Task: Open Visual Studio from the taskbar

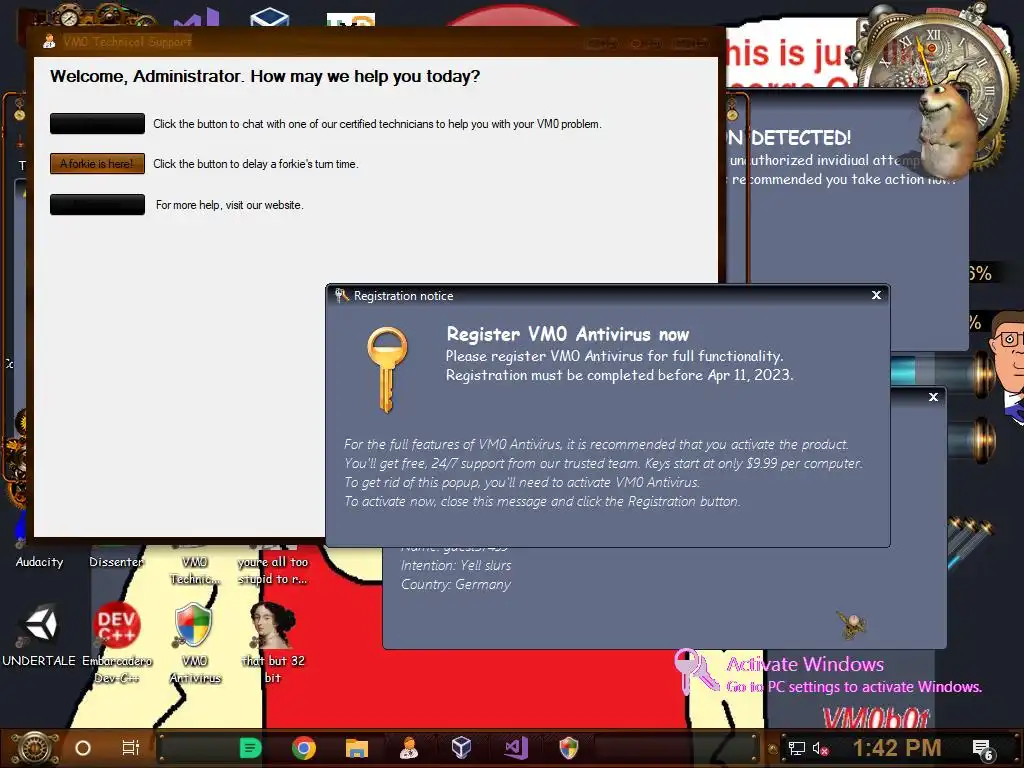Action: tap(515, 747)
